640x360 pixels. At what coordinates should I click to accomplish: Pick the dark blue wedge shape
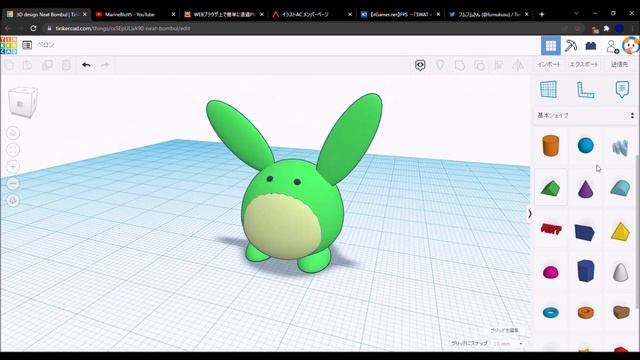pos(585,232)
